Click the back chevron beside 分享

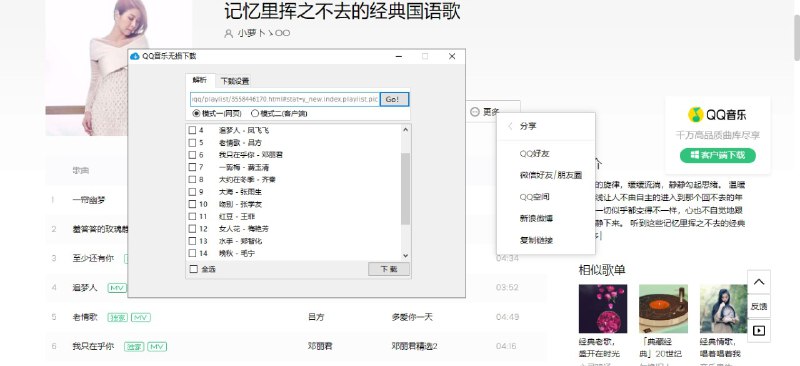tap(510, 126)
